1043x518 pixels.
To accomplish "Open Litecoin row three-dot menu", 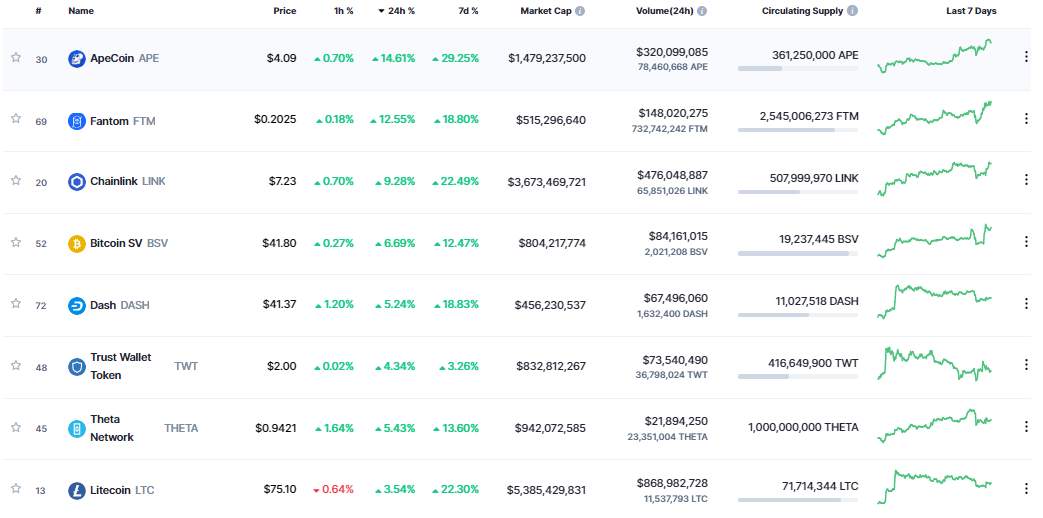I will point(1026,488).
